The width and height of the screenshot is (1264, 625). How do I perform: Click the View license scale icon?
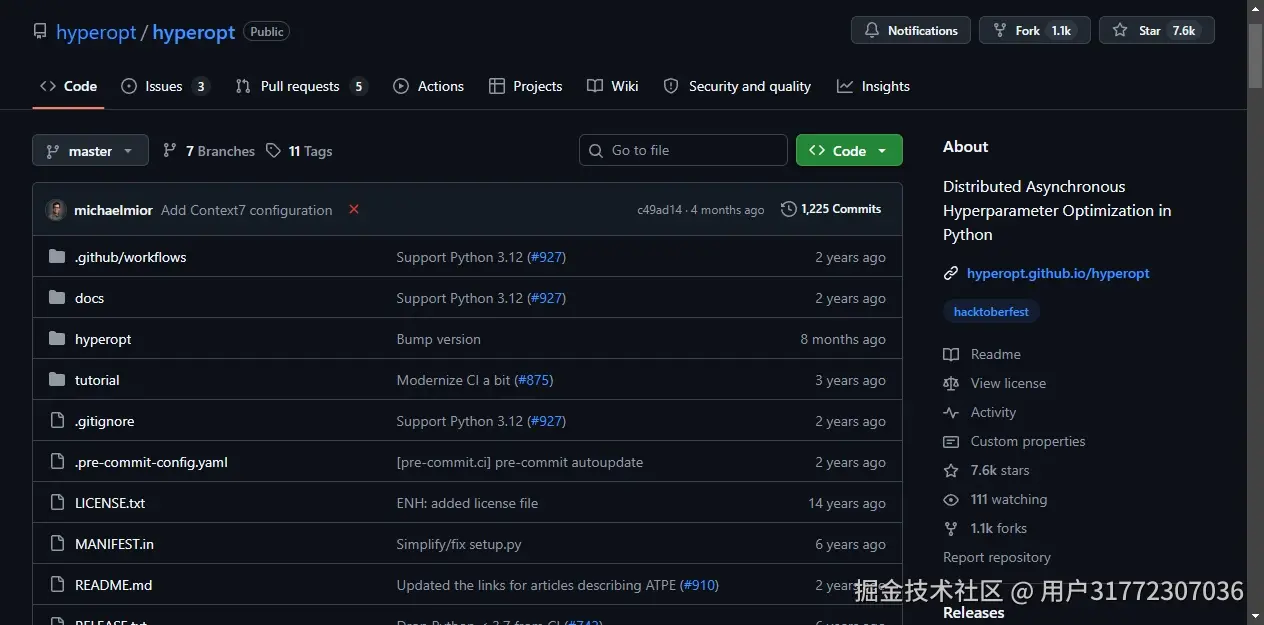[951, 383]
